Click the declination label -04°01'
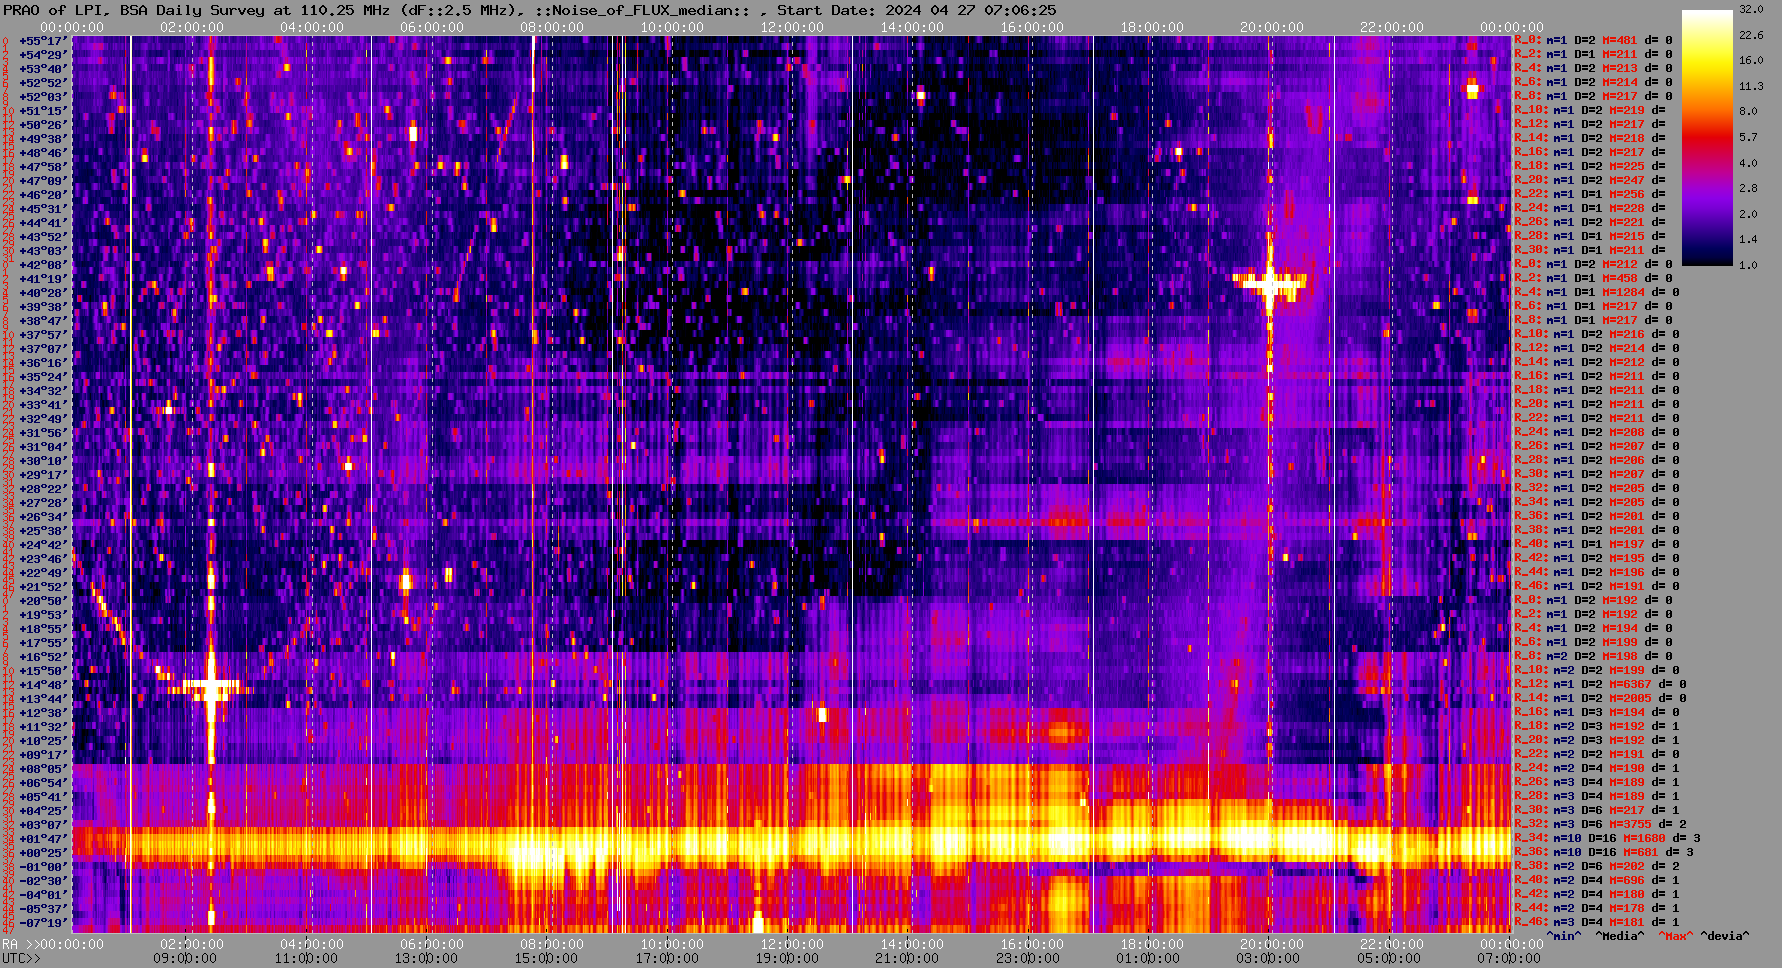Screen dimensions: 1782x968 click(43, 894)
